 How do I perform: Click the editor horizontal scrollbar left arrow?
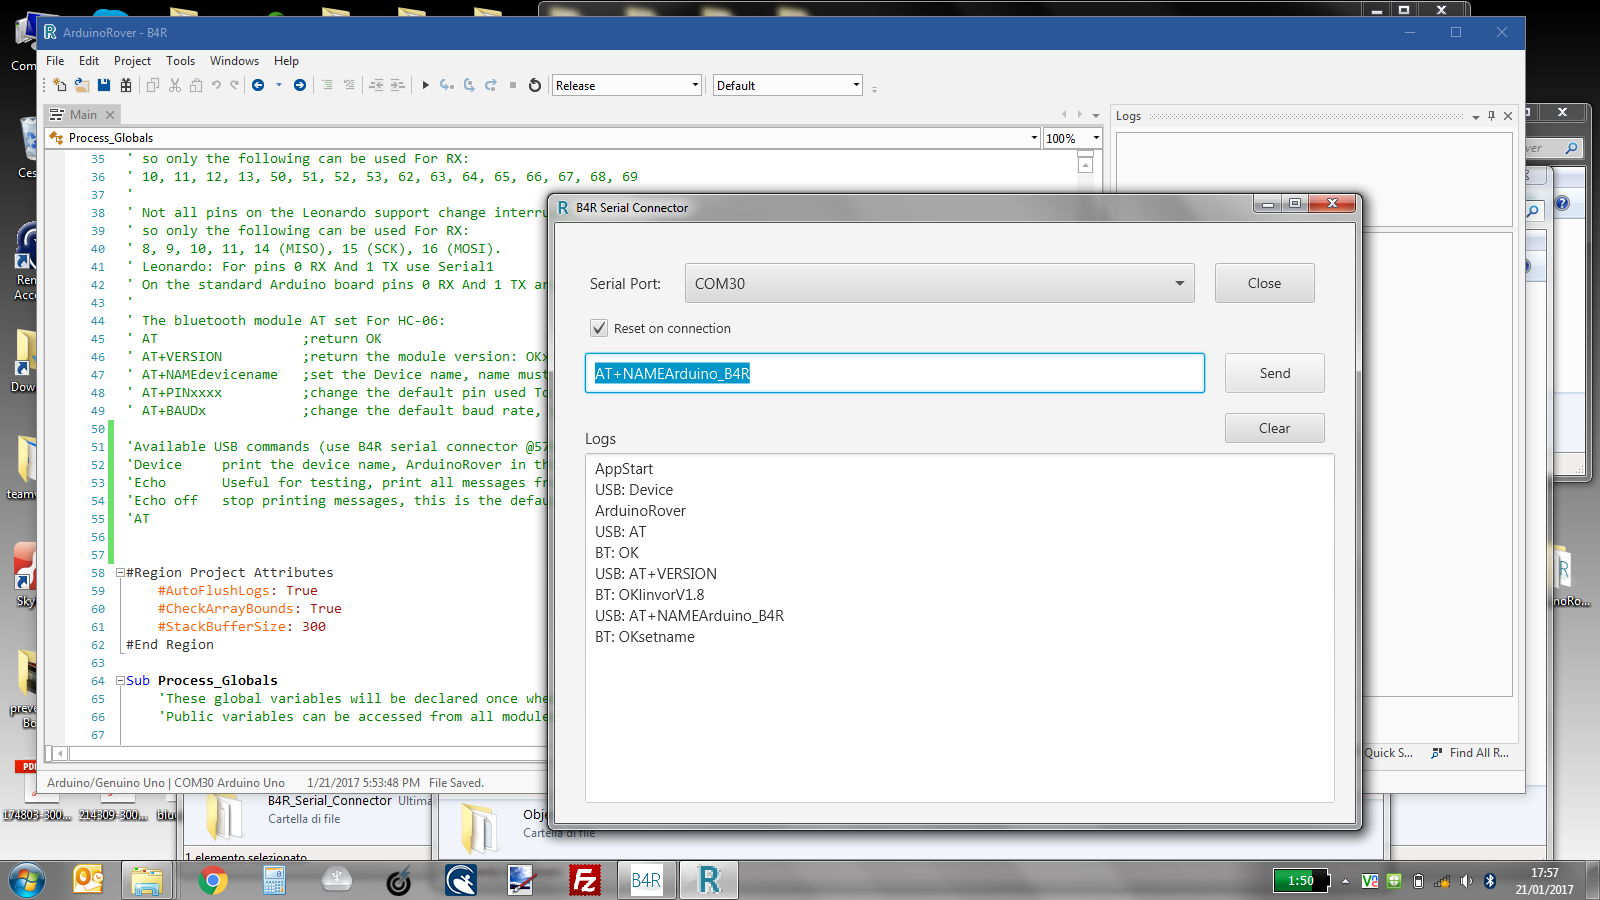[60, 753]
